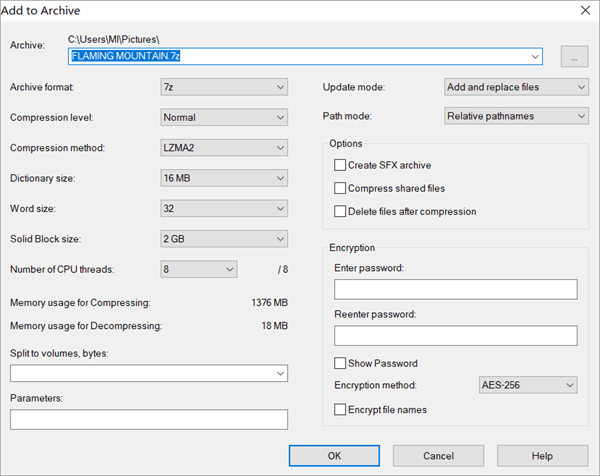Viewport: 600px width, 476px height.
Task: Open the Update mode dropdown
Action: tap(516, 87)
